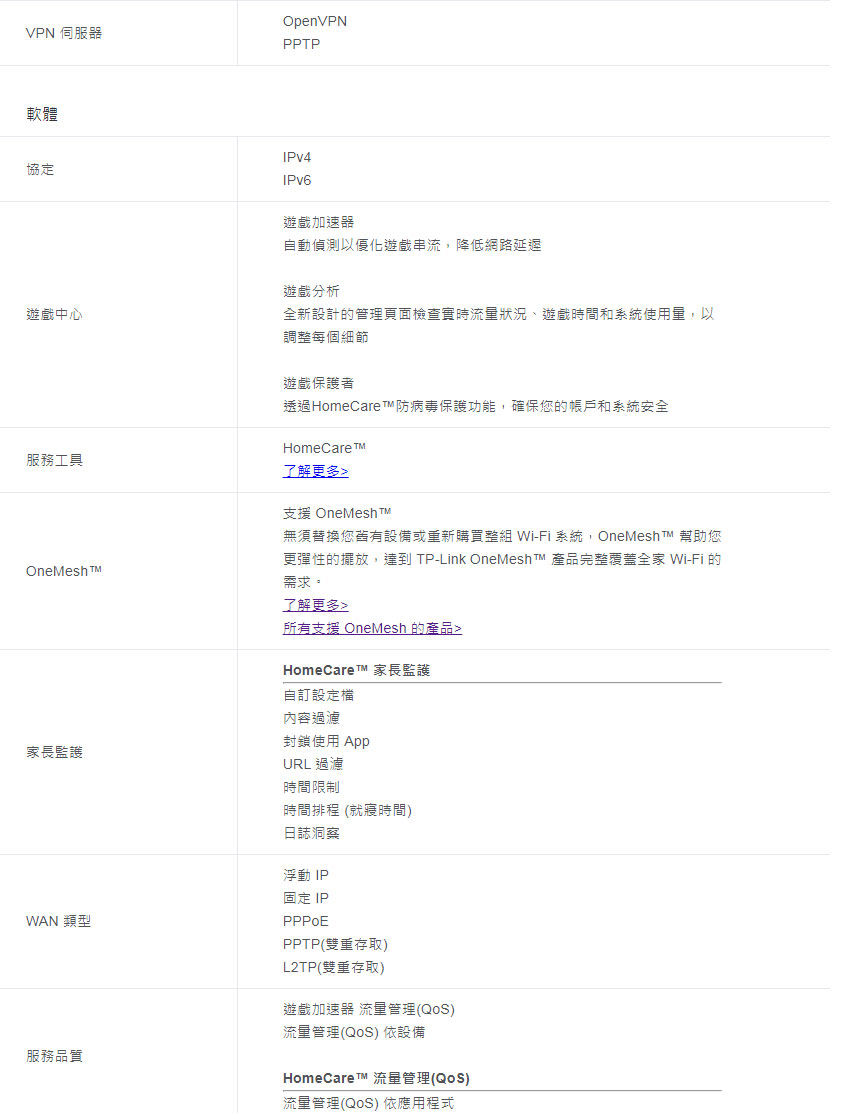Select the 'URL 過濾' item
The height and width of the screenshot is (1113, 860).
pyautogui.click(x=313, y=764)
